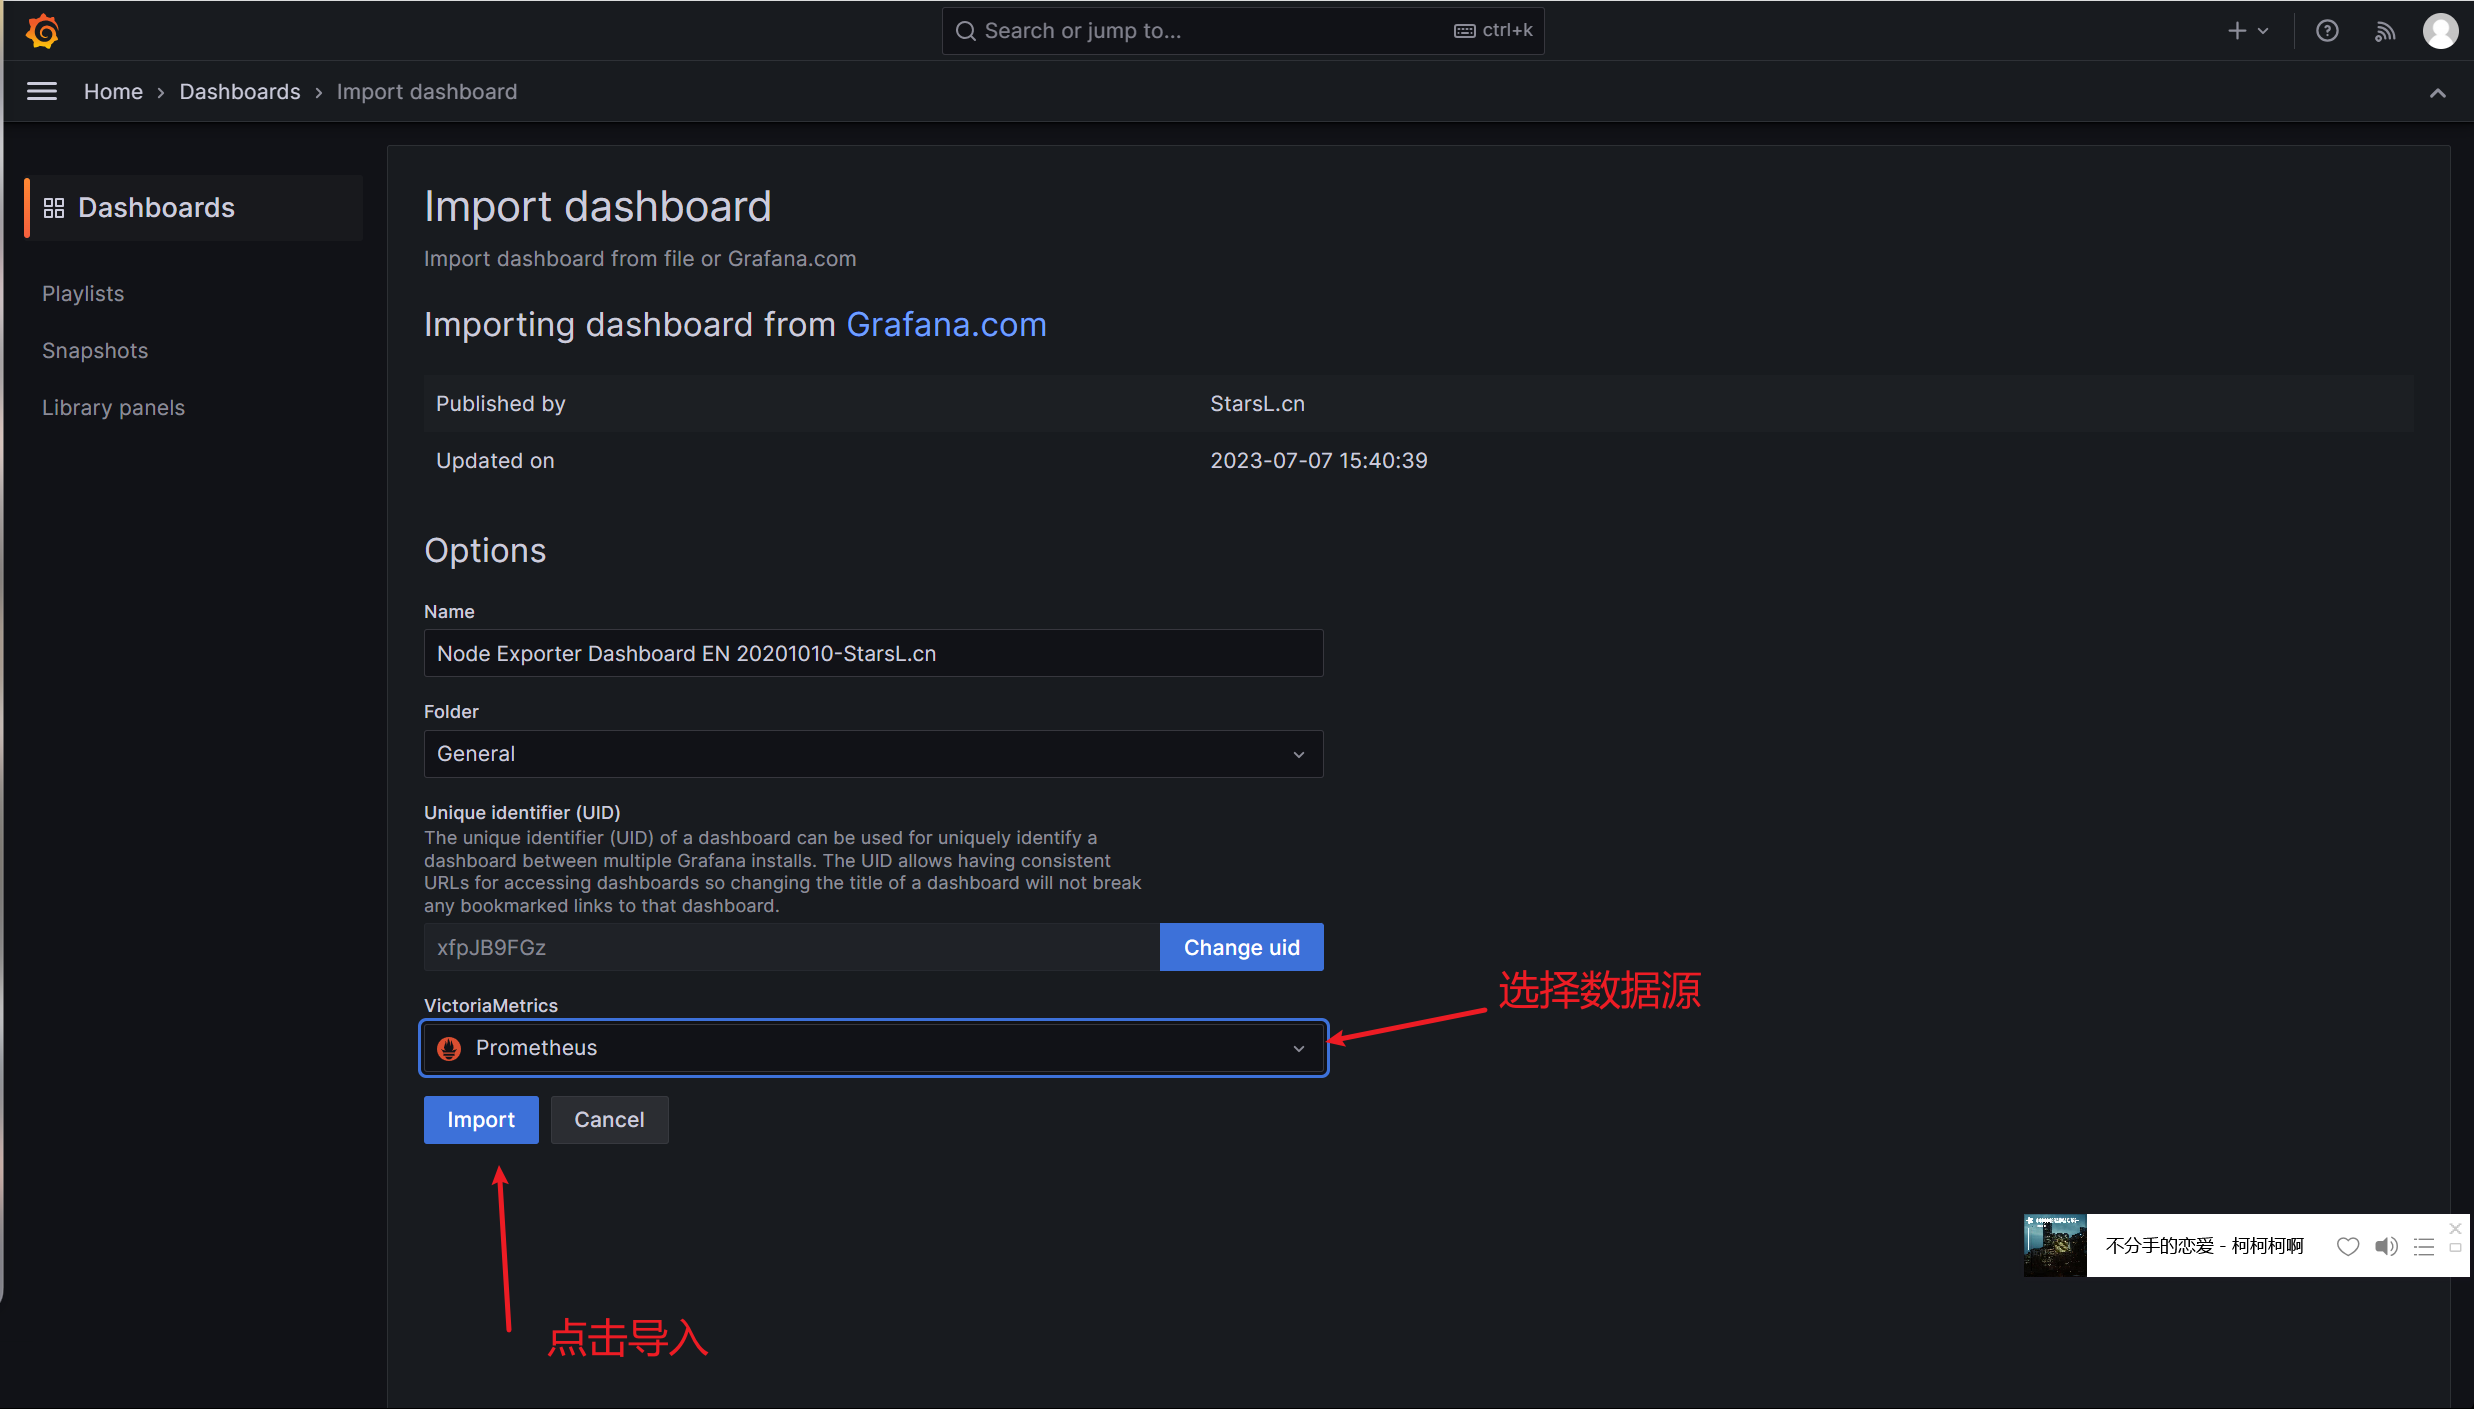Screen dimensions: 2474x1409
Task: Open the news RSS feed icon
Action: tap(2385, 31)
